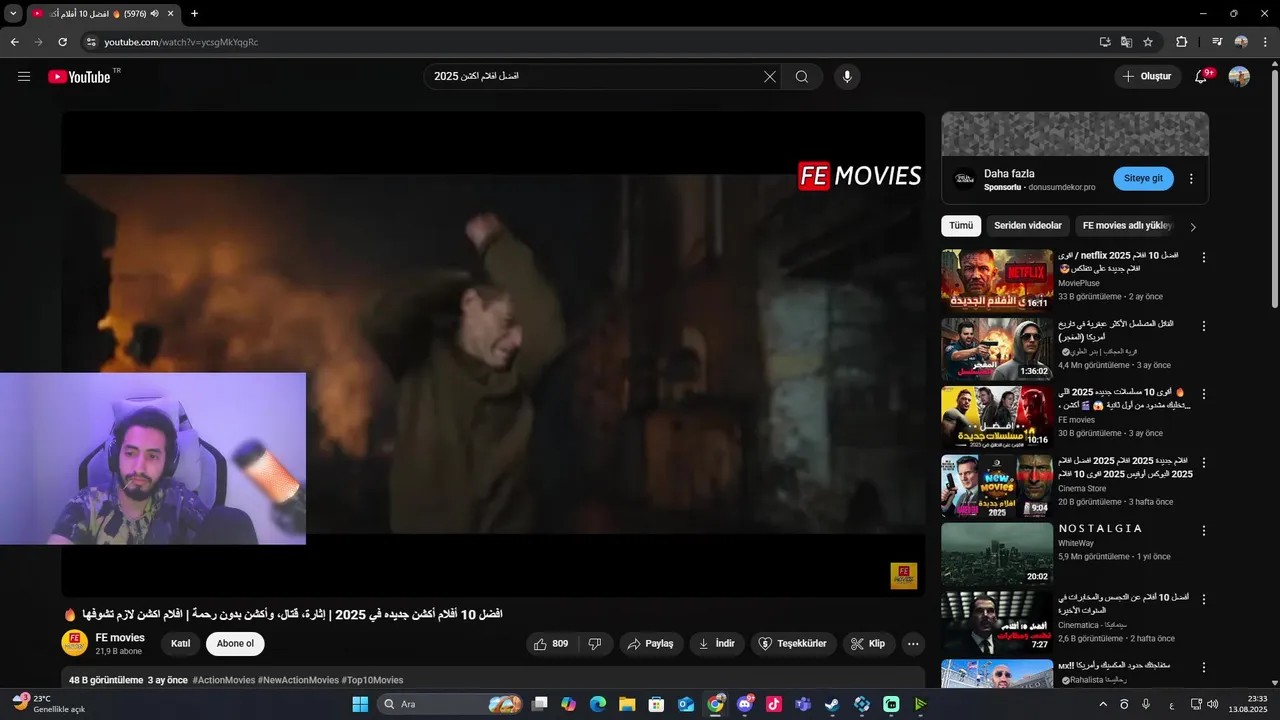The height and width of the screenshot is (720, 1280).
Task: Open site information icon in address bar
Action: click(x=90, y=42)
